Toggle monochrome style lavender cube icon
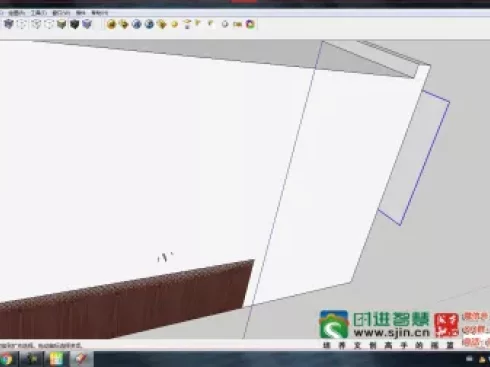The image size is (490, 367). tap(87, 24)
